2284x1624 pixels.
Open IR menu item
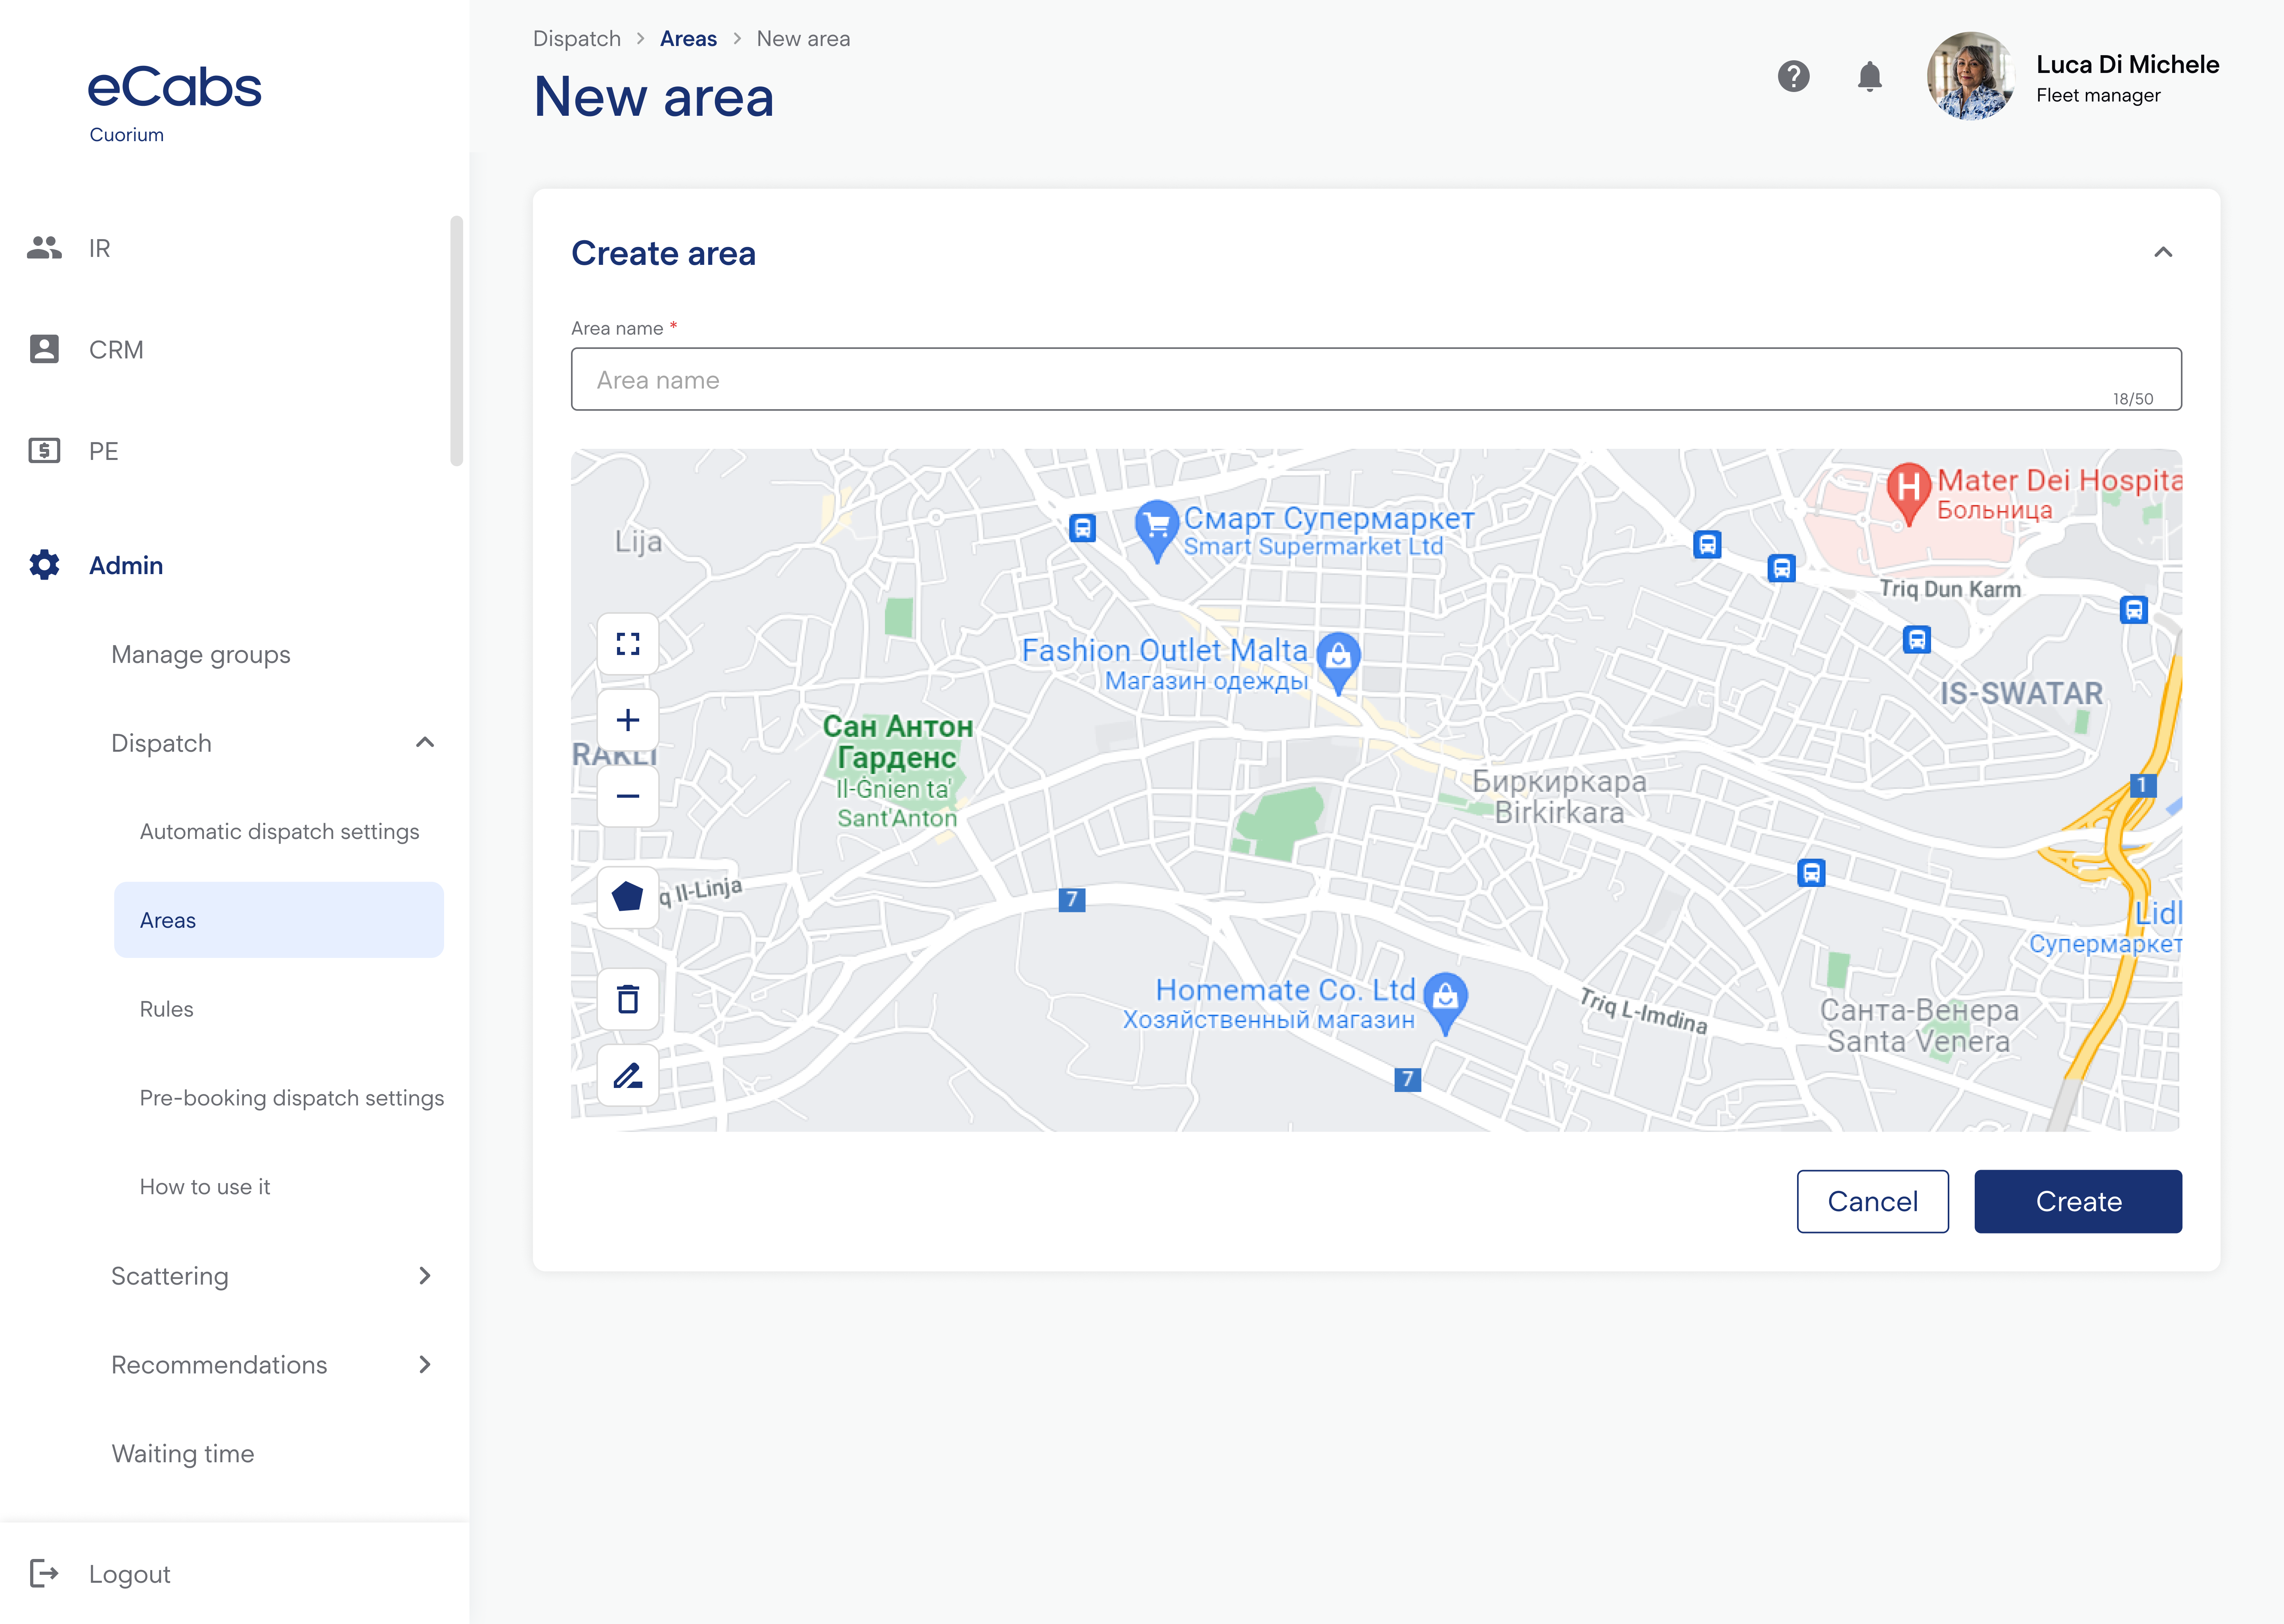pos(100,248)
